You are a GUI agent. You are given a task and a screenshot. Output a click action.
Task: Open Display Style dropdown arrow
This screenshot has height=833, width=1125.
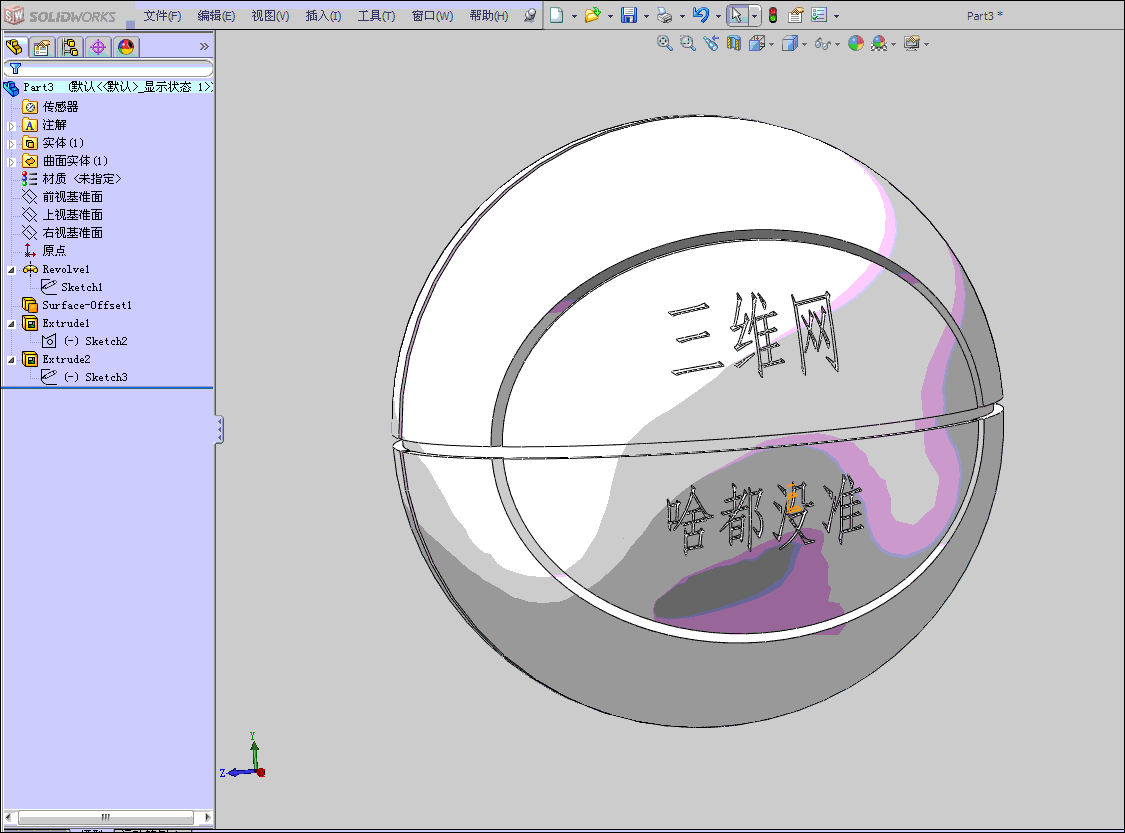pyautogui.click(x=805, y=44)
